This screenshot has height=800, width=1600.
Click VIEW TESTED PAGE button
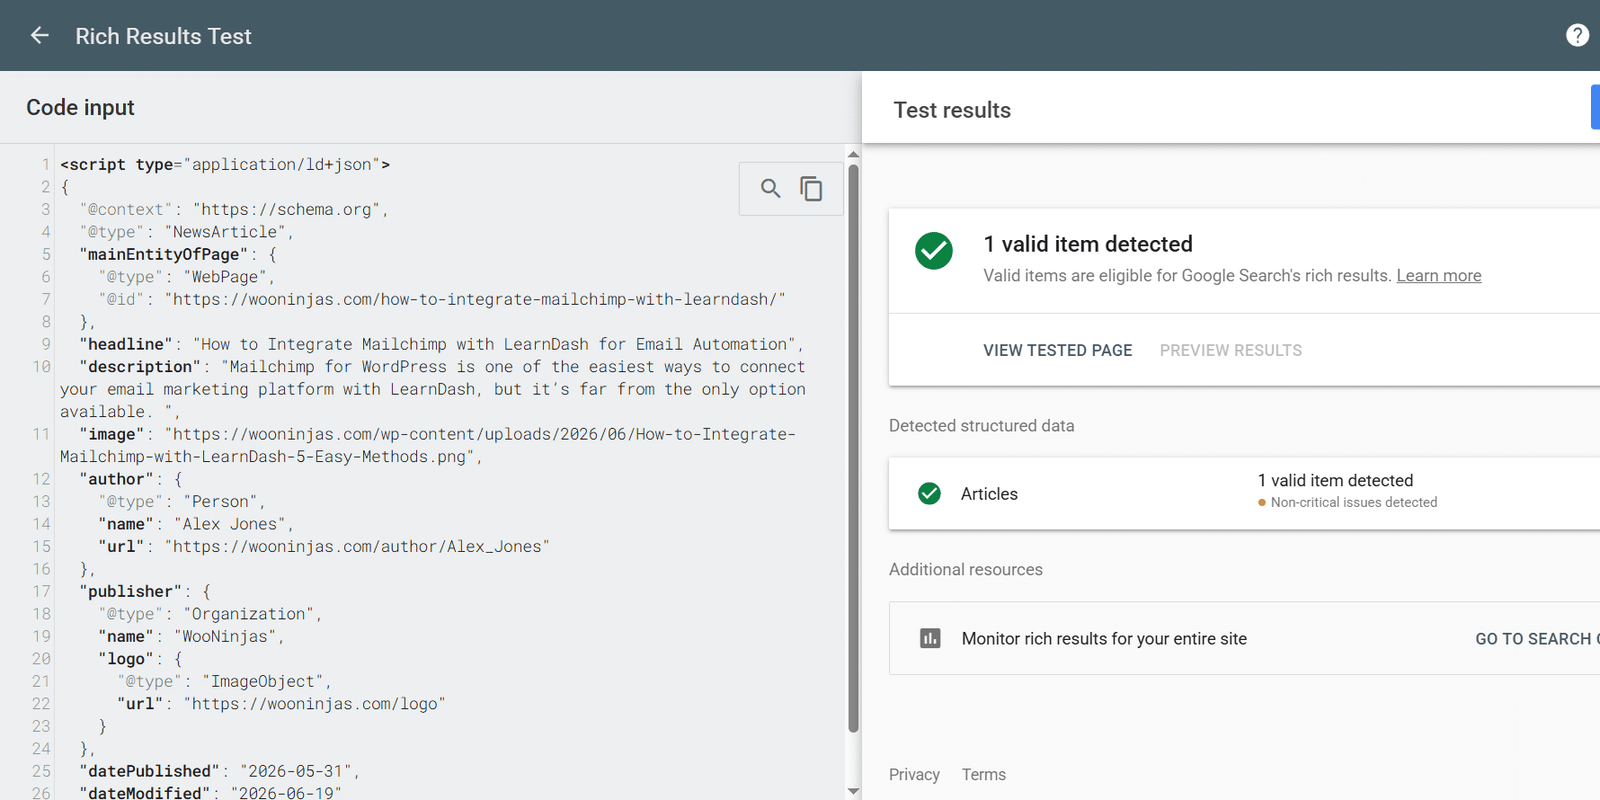point(1057,351)
